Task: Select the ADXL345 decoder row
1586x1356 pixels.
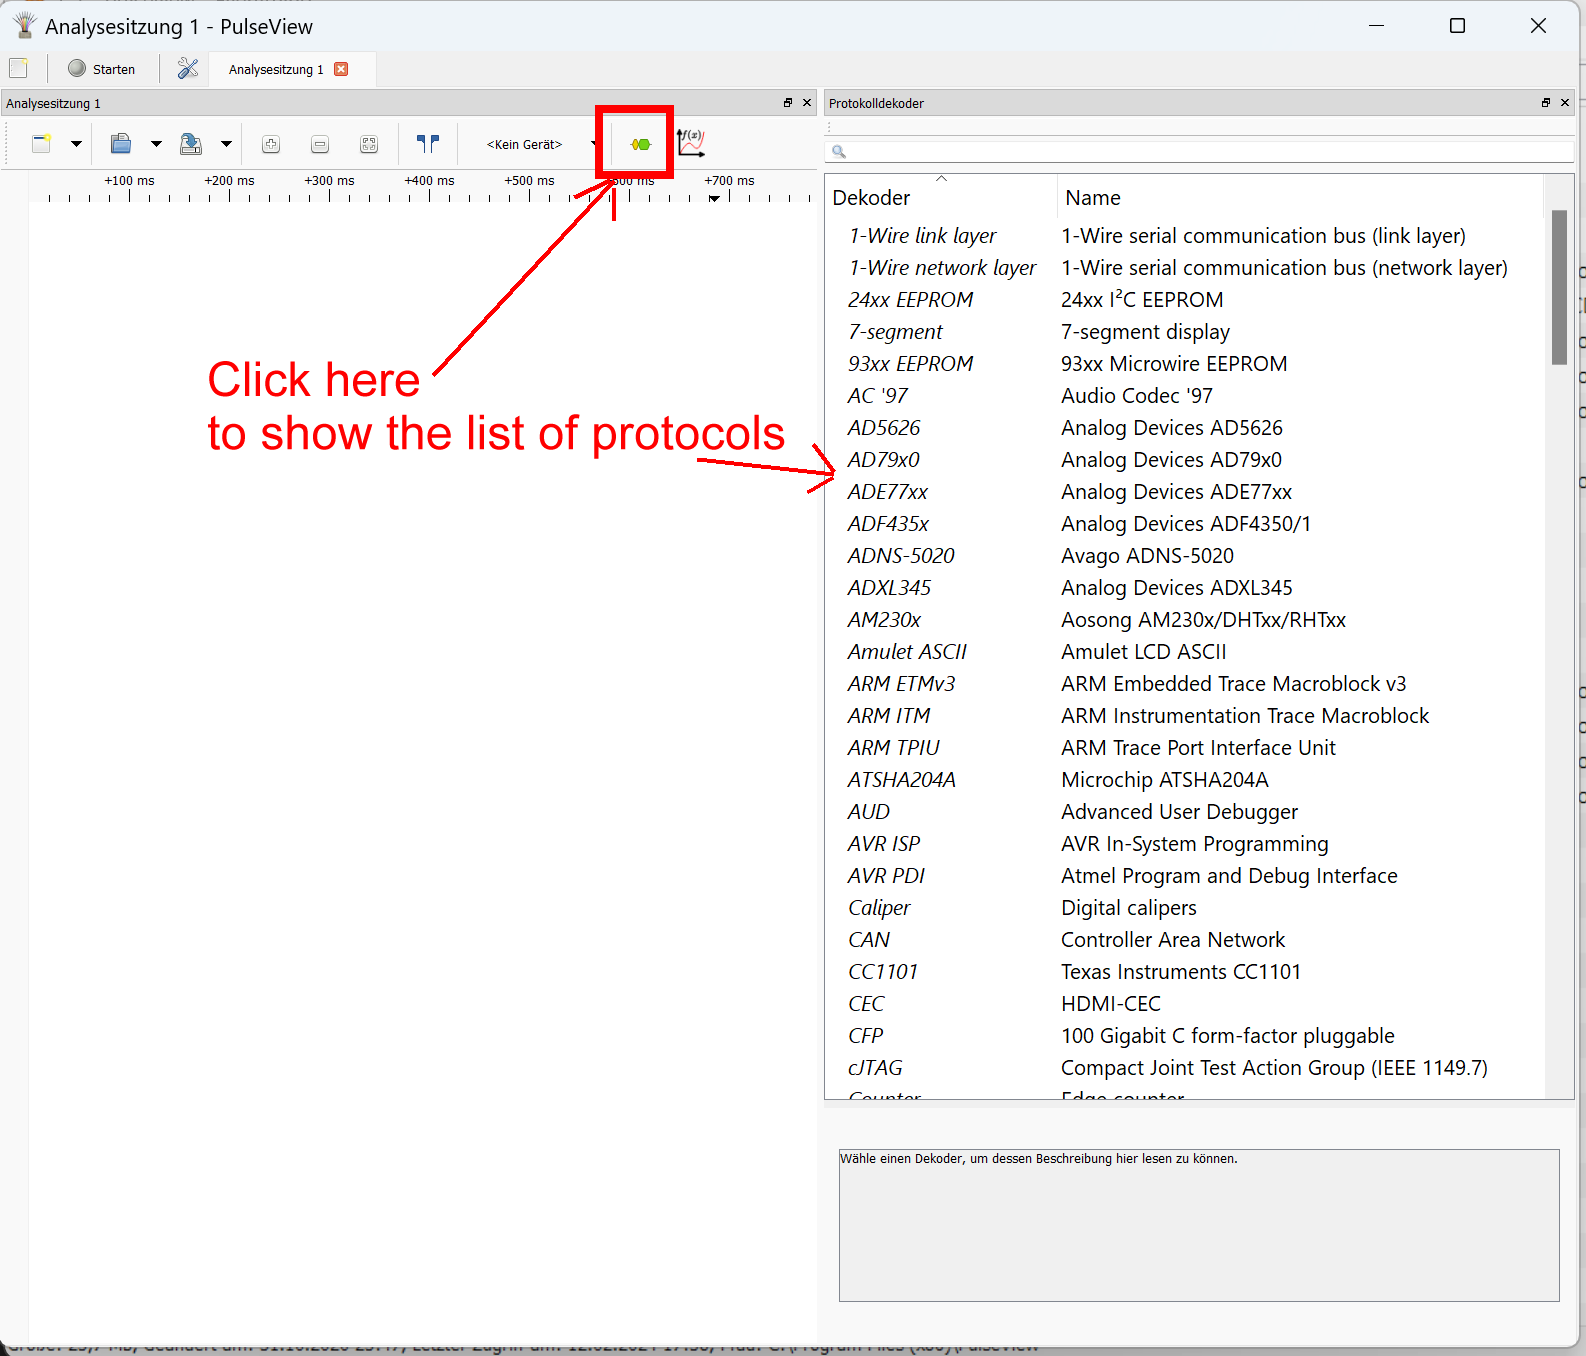Action: coord(1185,588)
